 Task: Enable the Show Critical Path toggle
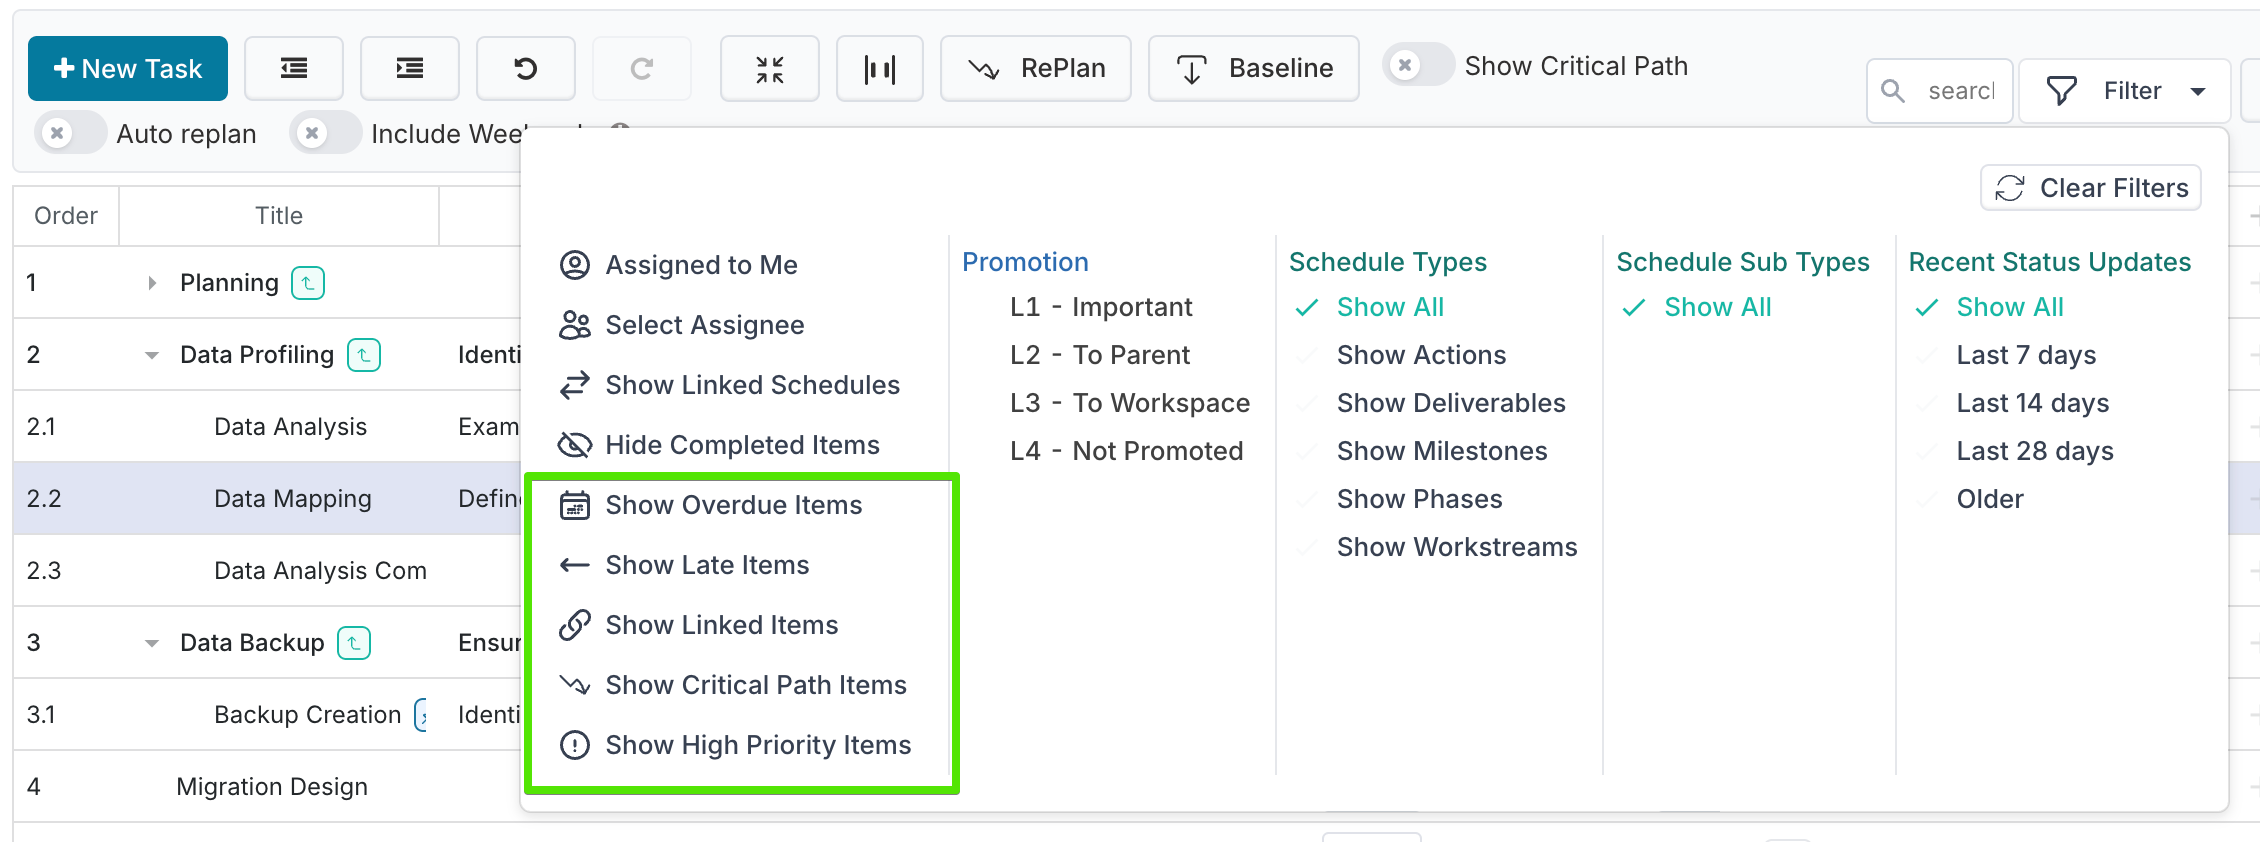coord(1418,65)
